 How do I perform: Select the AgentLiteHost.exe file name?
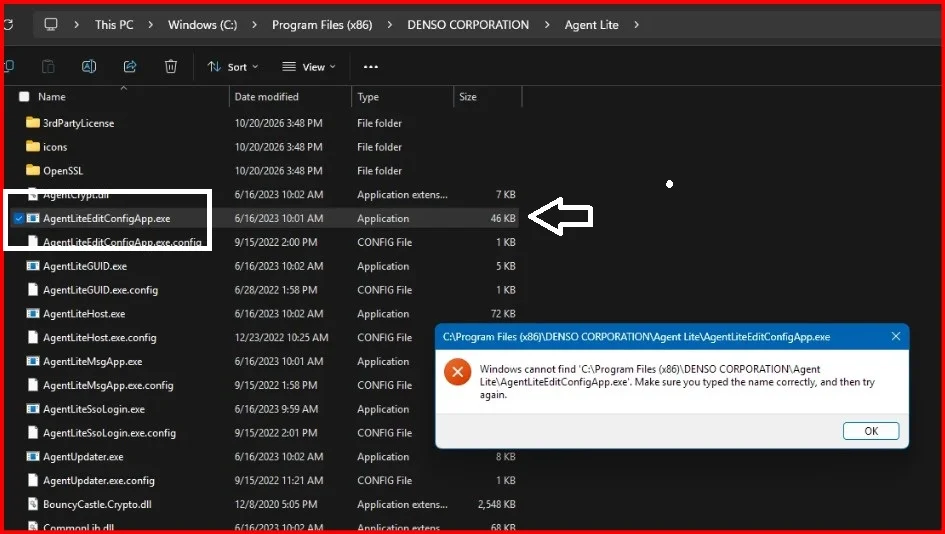84,313
